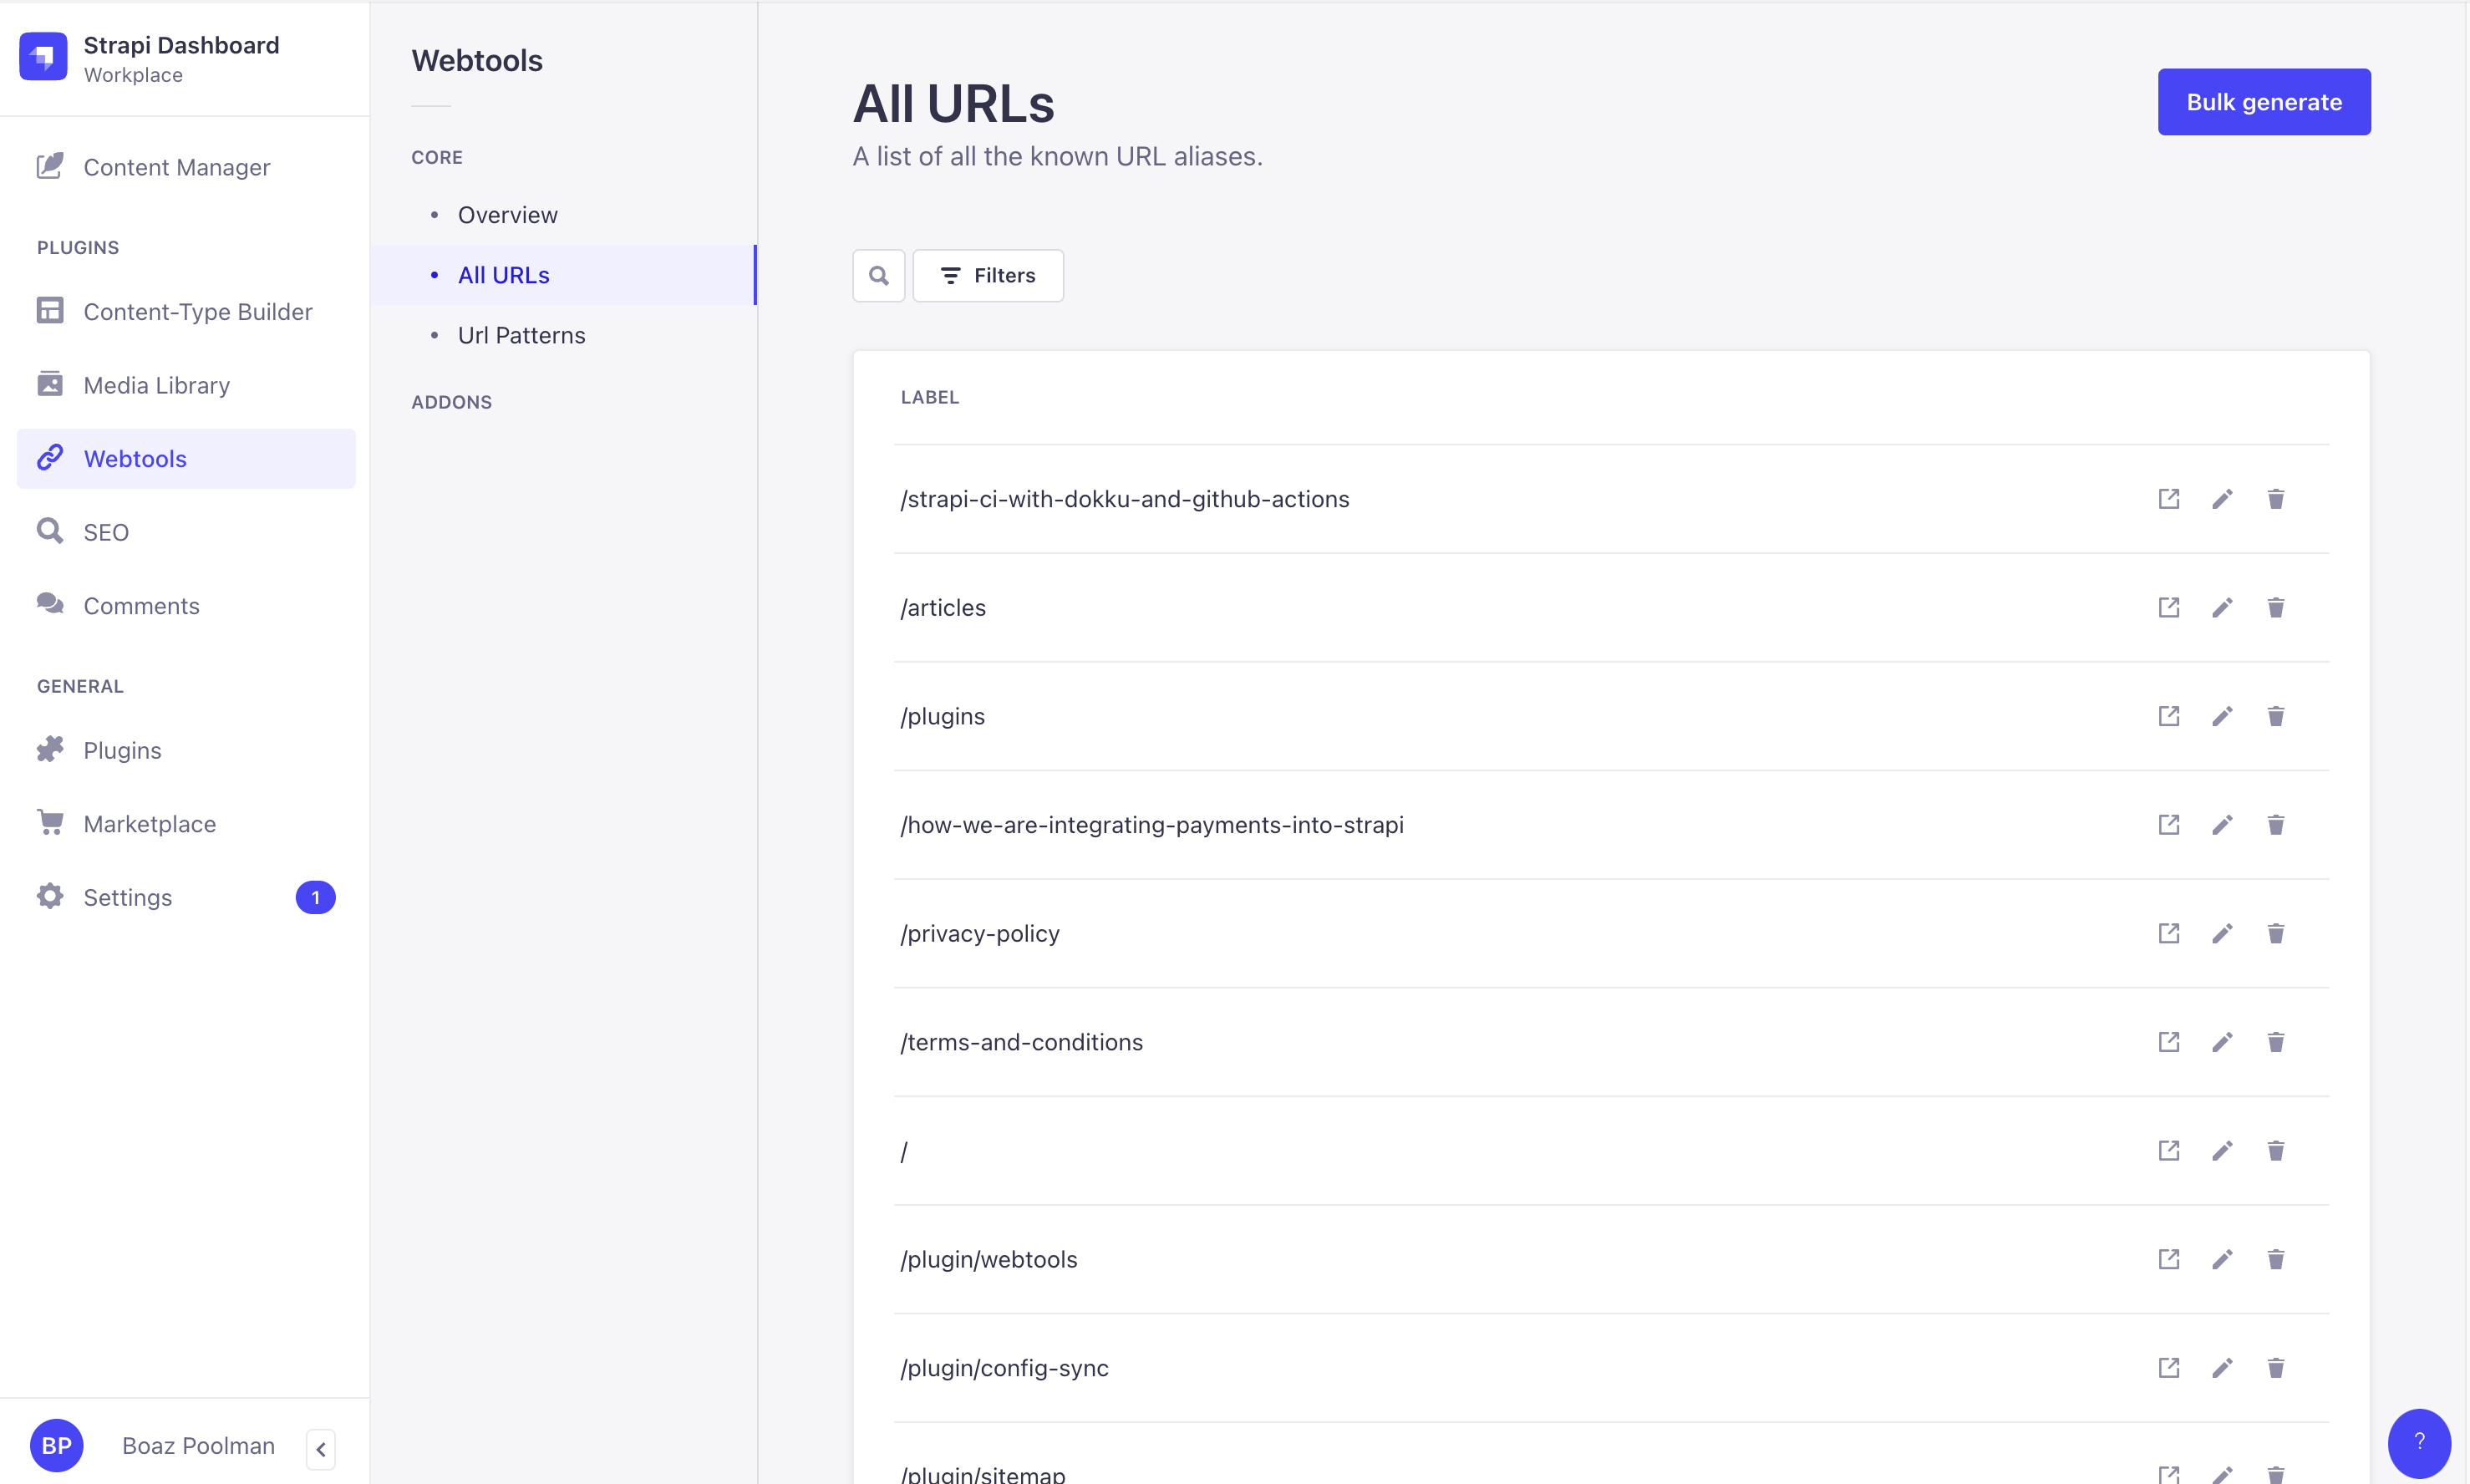Viewport: 2470px width, 1484px height.
Task: Edit /how-we-are-integrating-payments-into-strapi alias
Action: tap(2222, 825)
